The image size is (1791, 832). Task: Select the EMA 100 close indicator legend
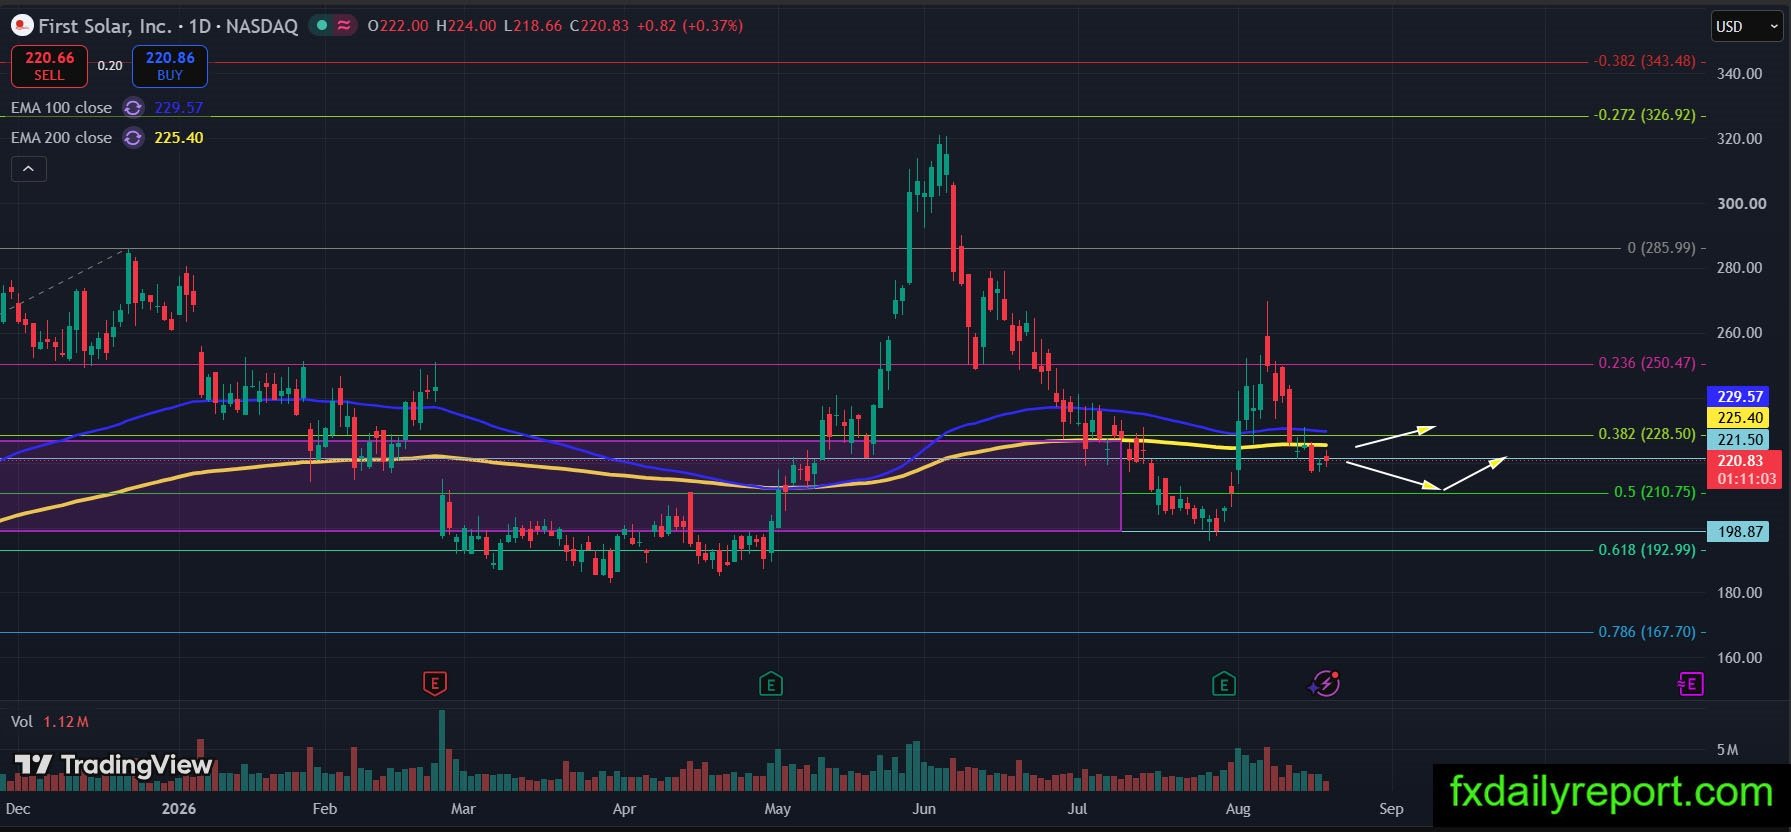pyautogui.click(x=61, y=108)
